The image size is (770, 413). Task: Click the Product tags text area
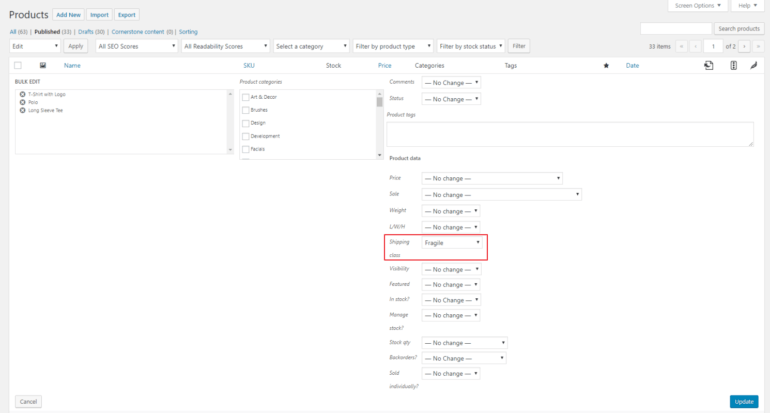click(x=570, y=135)
